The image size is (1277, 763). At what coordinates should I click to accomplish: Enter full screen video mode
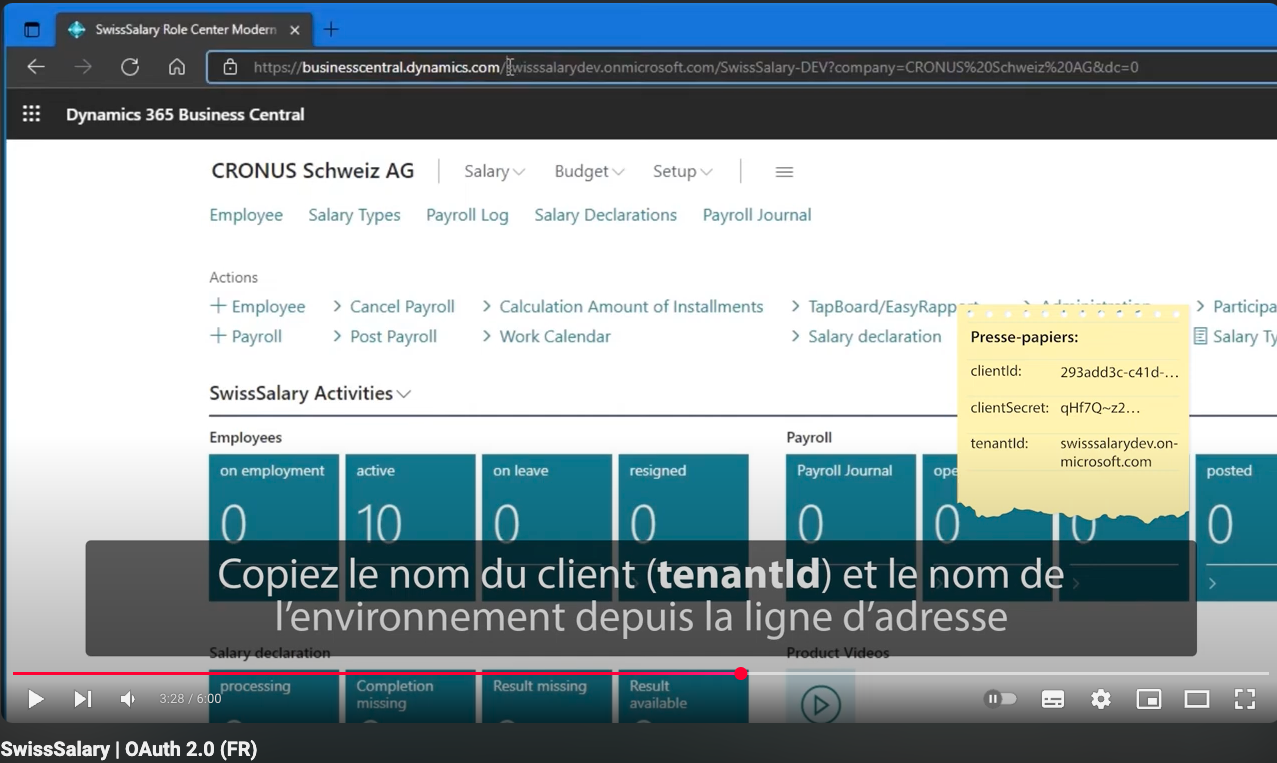1245,699
